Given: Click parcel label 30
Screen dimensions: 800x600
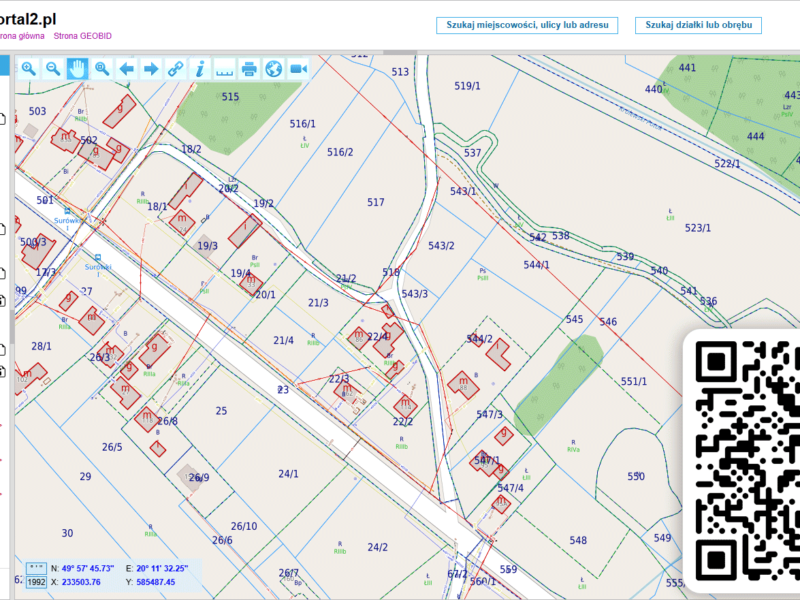Looking at the screenshot, I should 67,533.
